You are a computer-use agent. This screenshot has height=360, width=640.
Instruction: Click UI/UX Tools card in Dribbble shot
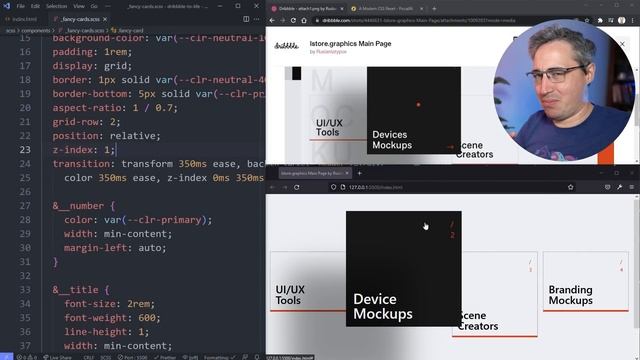(338, 118)
